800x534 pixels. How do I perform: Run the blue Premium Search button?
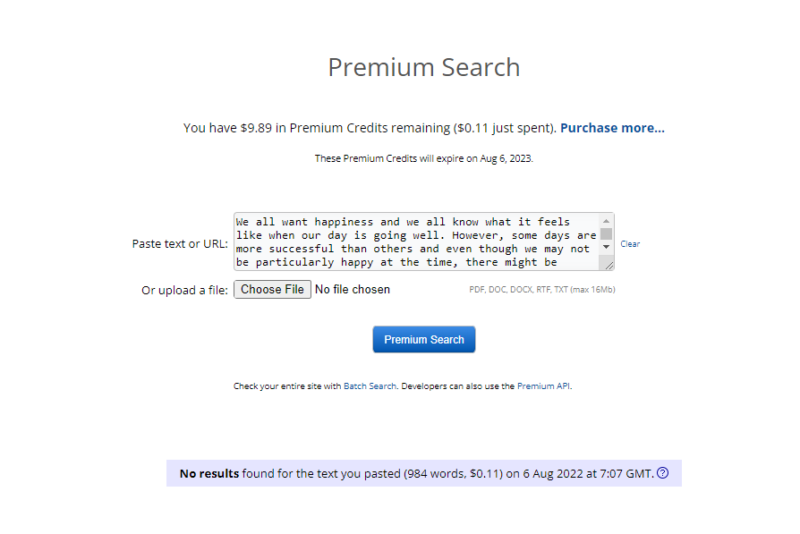pyautogui.click(x=424, y=339)
